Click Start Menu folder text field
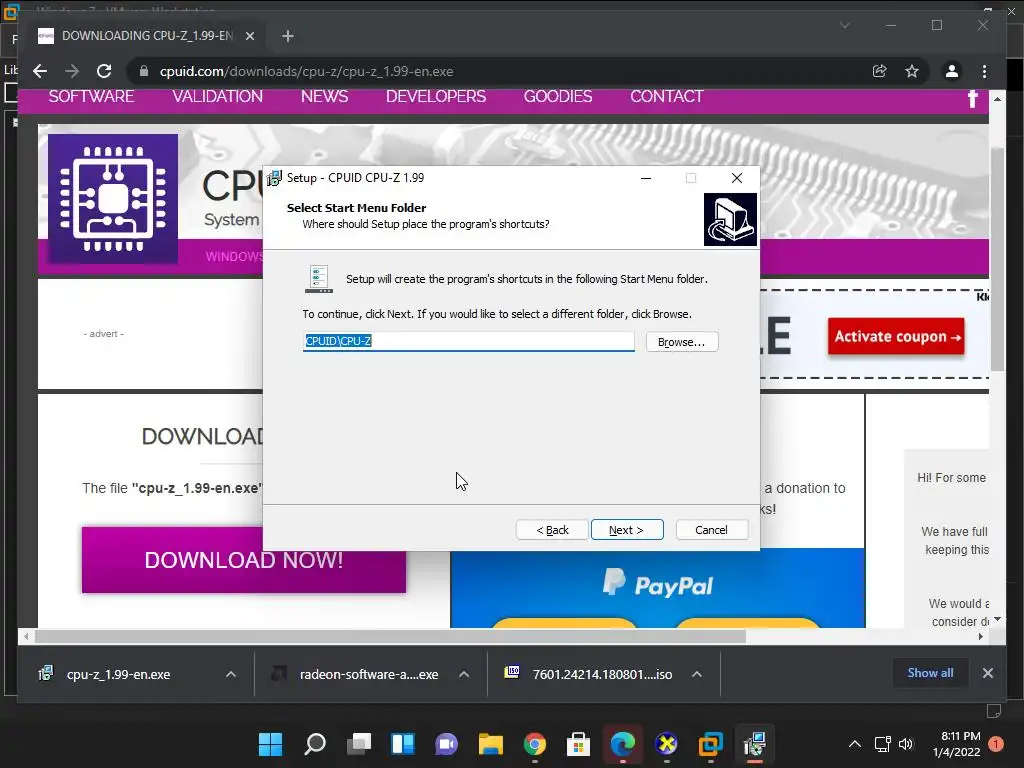1024x768 pixels. click(468, 341)
